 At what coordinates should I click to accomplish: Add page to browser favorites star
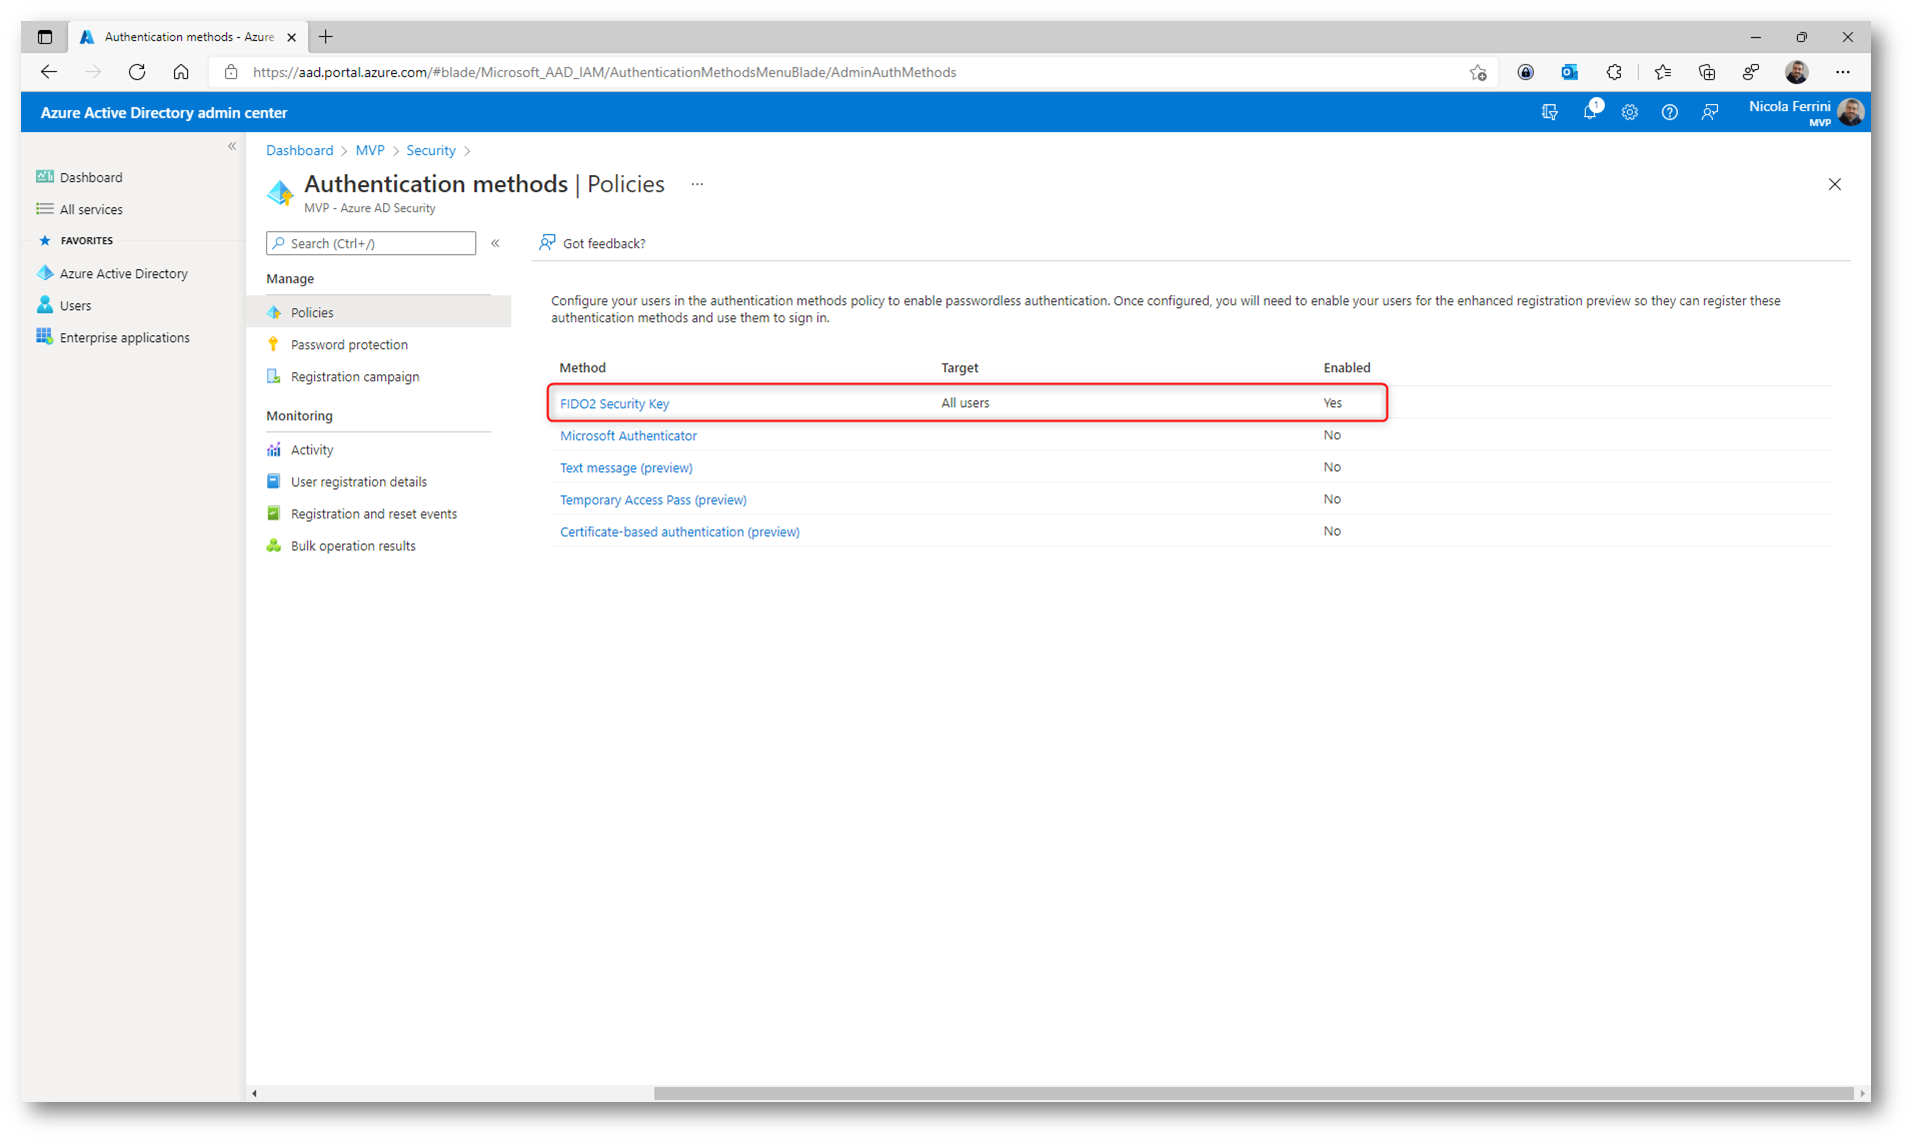1477,72
